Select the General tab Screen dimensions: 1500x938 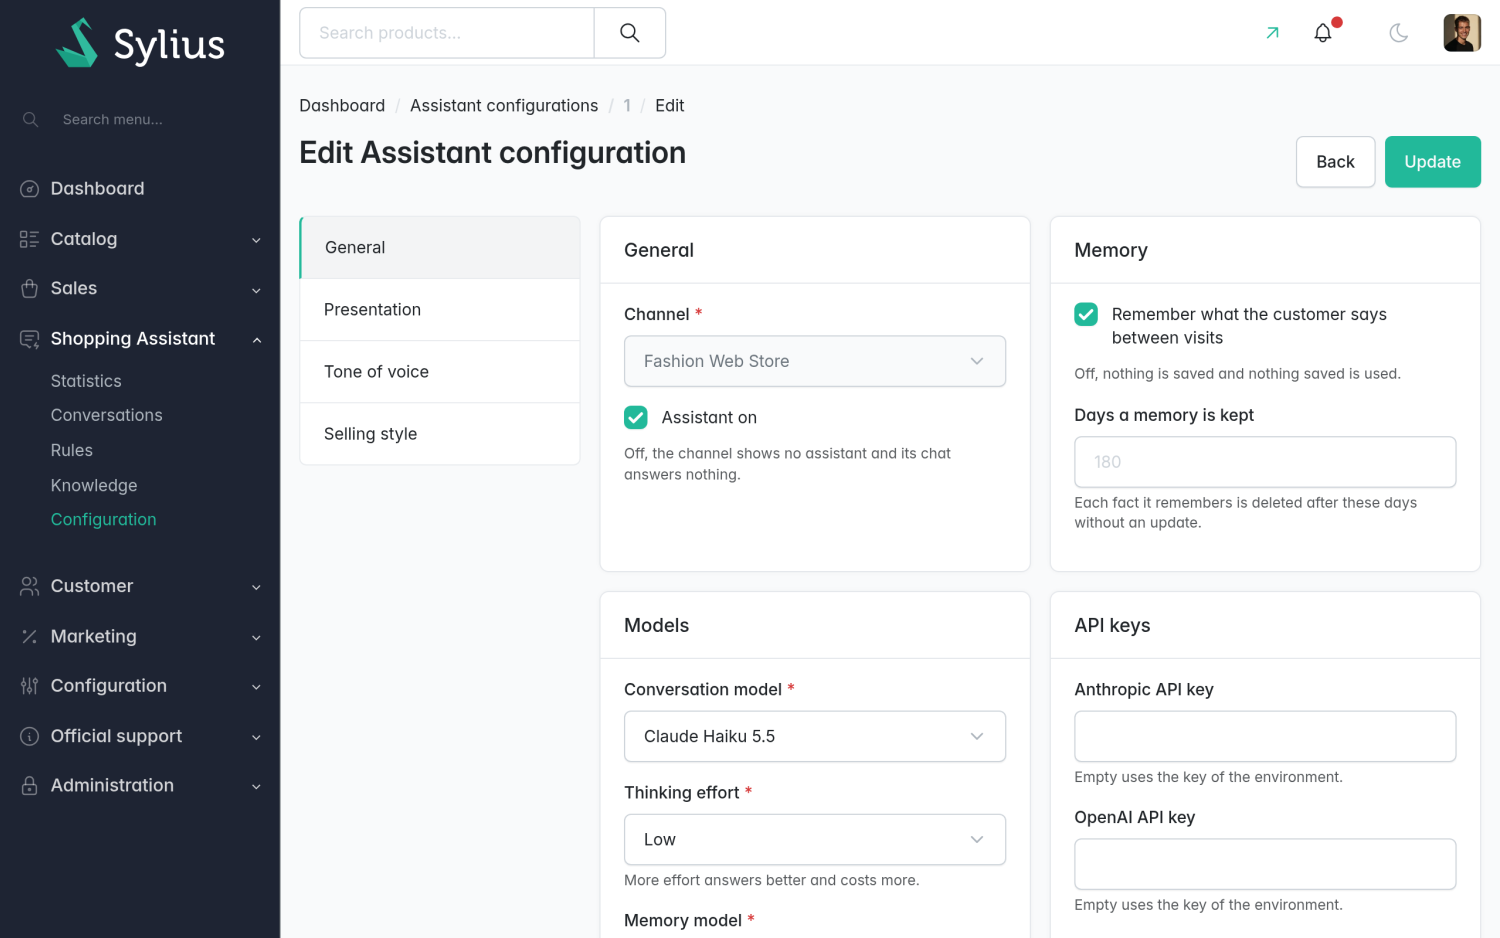[440, 247]
